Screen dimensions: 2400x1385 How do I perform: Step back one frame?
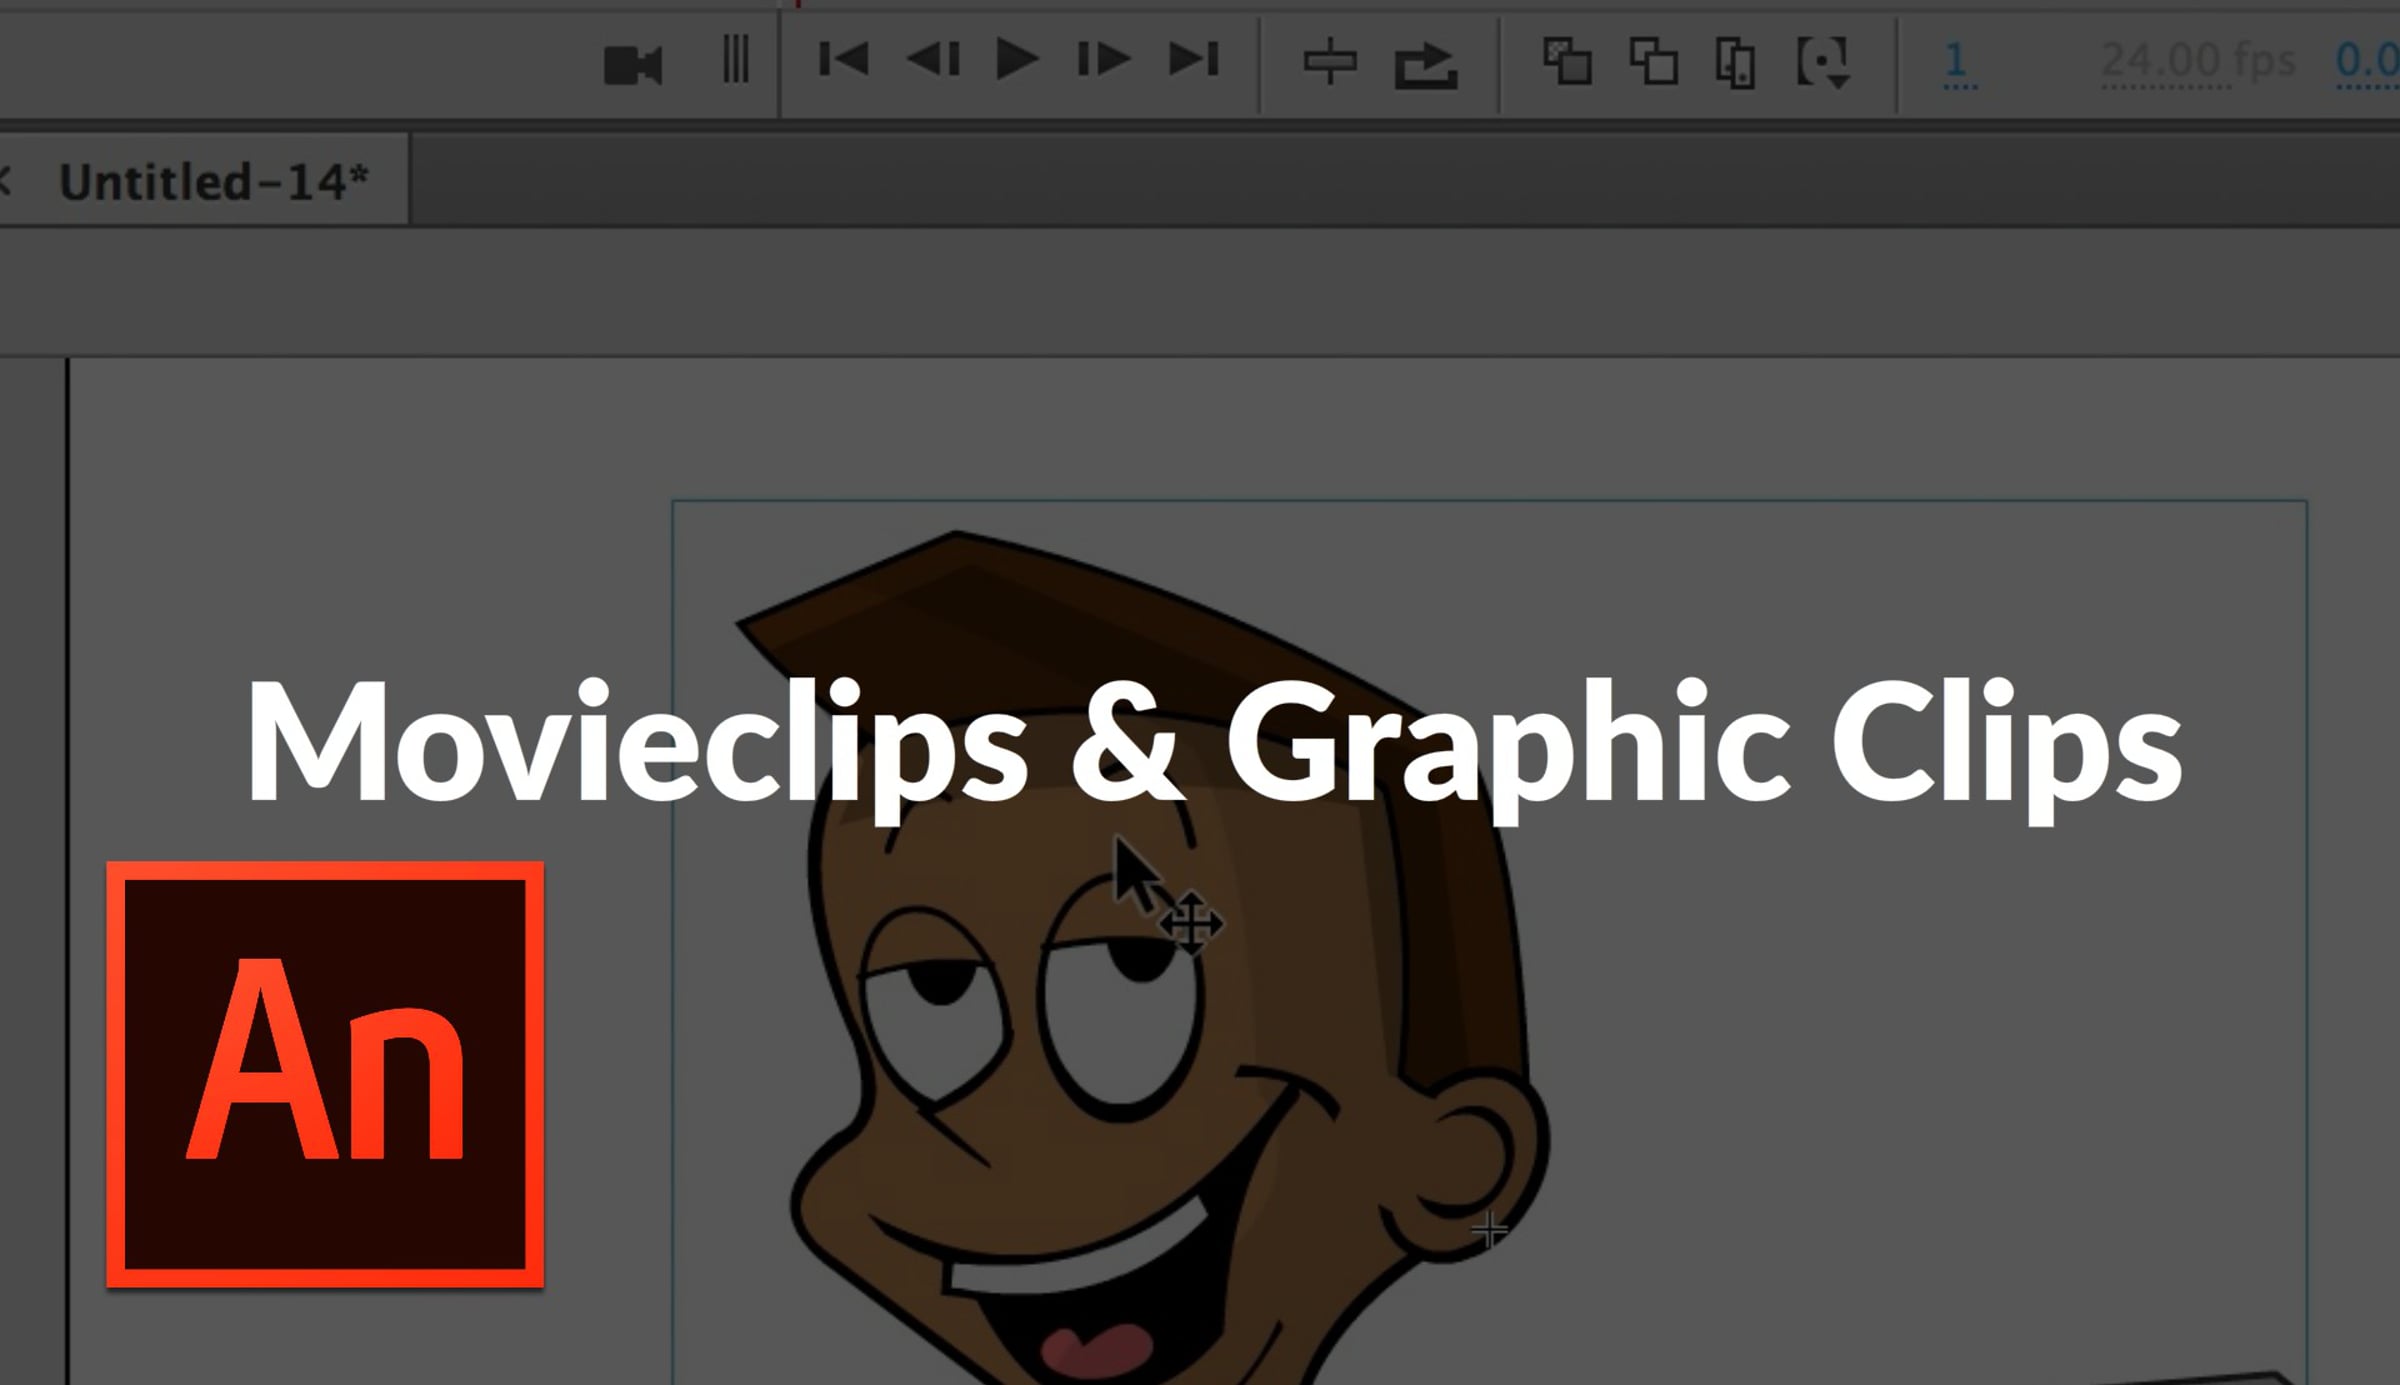(x=932, y=59)
